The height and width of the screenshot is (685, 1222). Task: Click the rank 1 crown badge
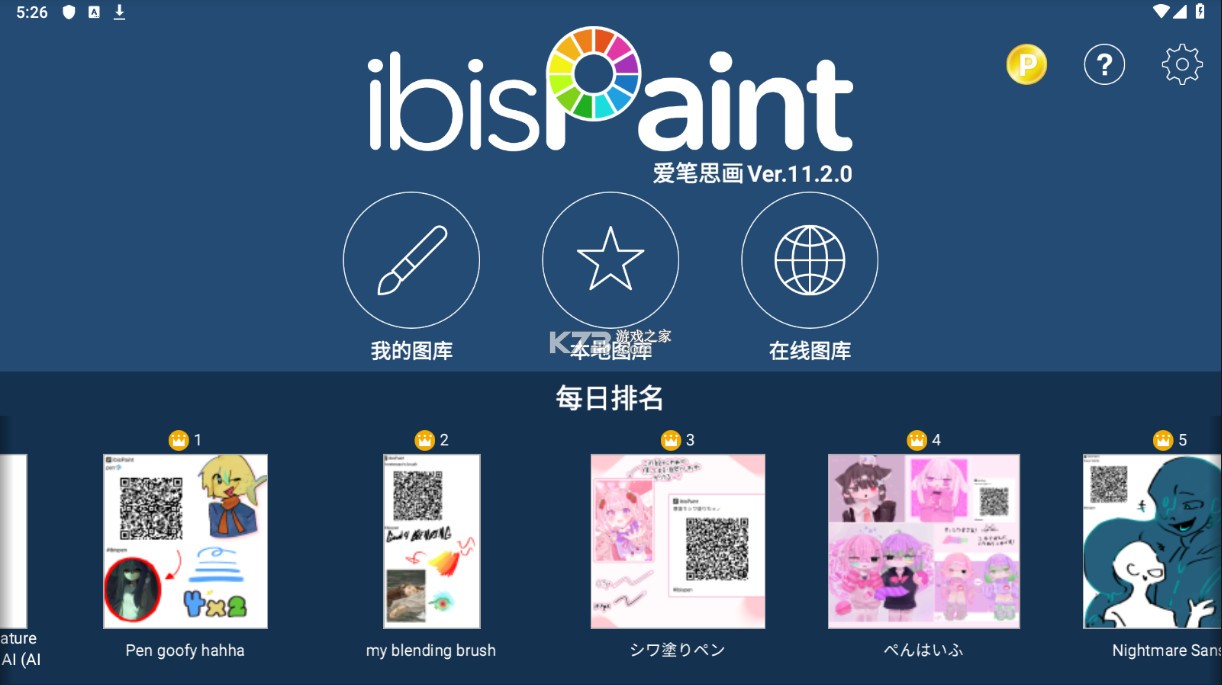click(179, 440)
